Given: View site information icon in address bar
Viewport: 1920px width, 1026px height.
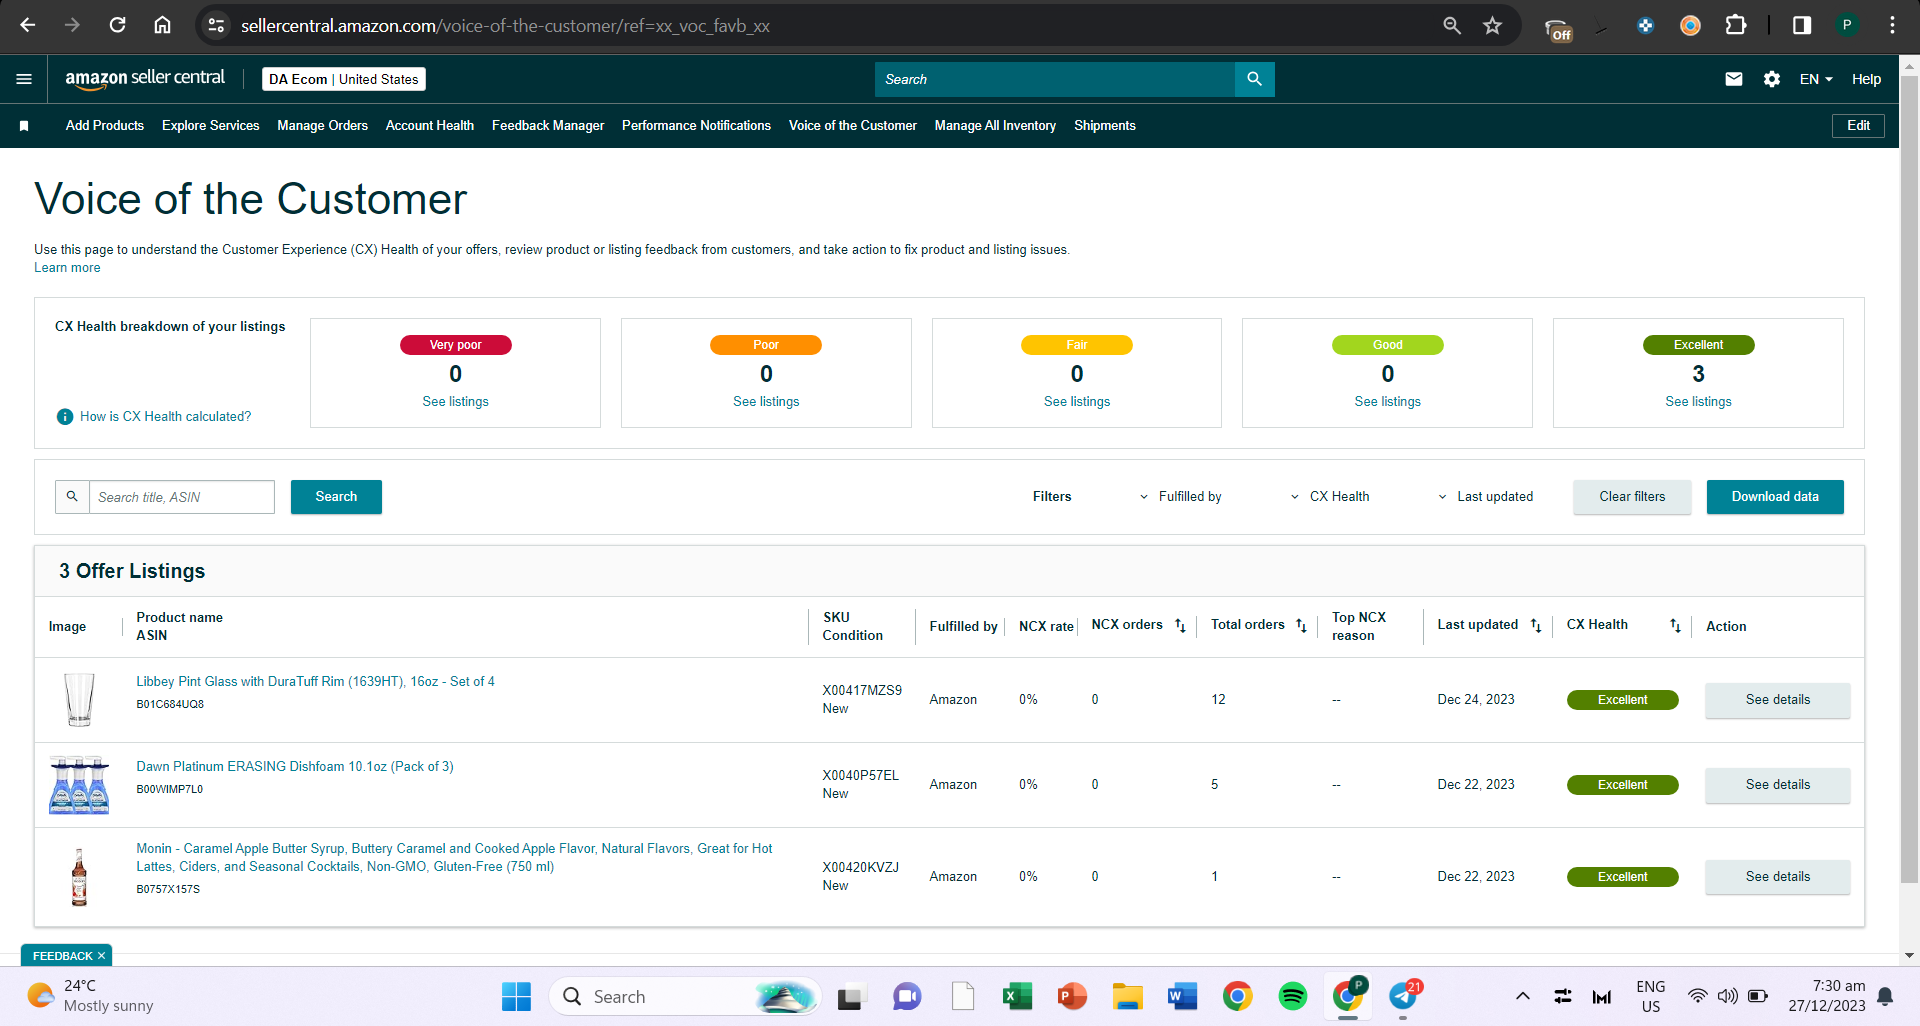Looking at the screenshot, I should click(x=216, y=25).
